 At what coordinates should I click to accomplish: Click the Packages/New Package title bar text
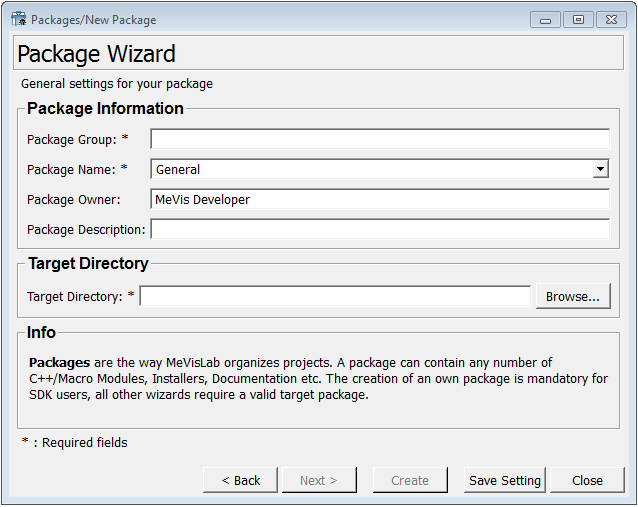pyautogui.click(x=94, y=19)
